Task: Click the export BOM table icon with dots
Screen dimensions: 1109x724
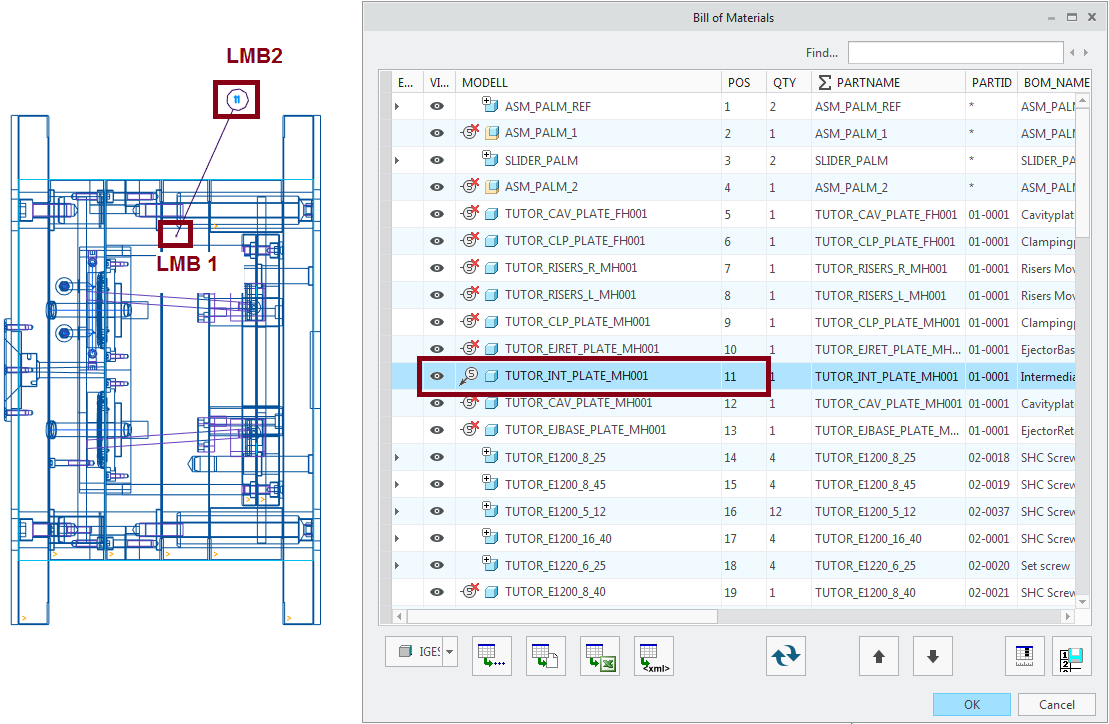Action: 492,656
